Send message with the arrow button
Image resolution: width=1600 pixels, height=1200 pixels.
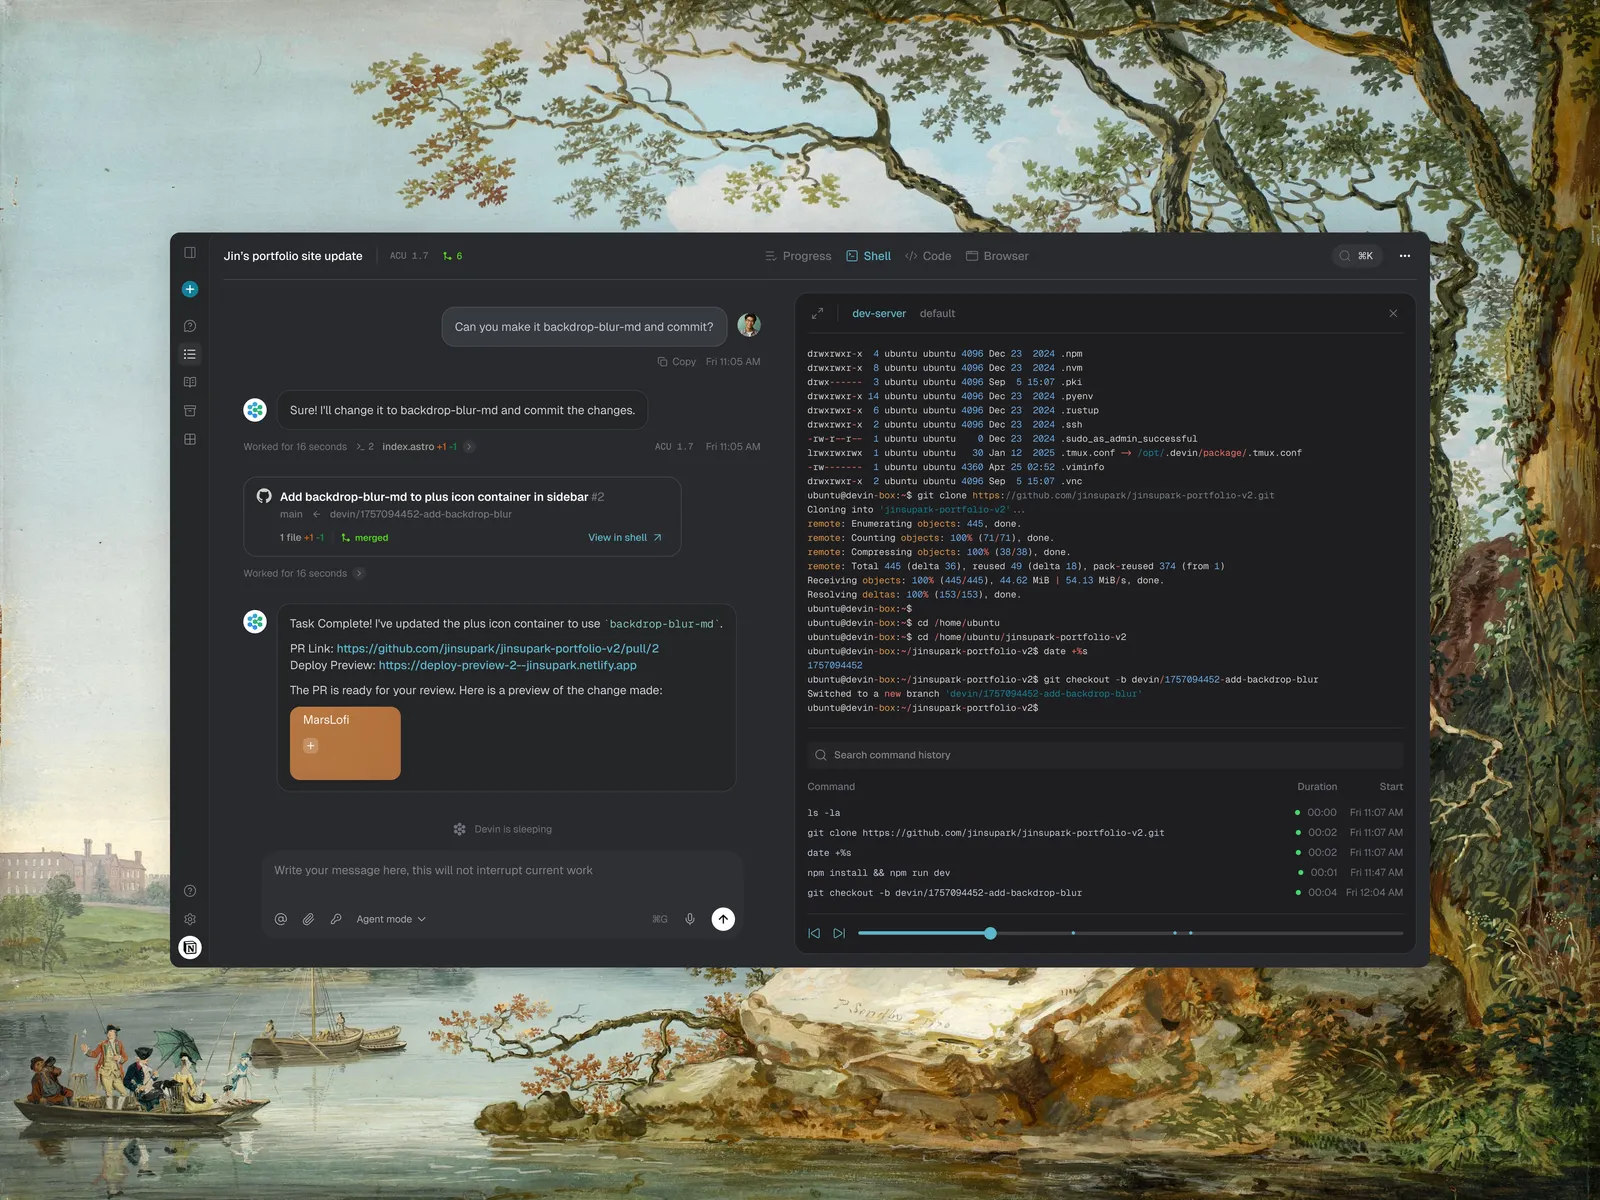coord(723,919)
